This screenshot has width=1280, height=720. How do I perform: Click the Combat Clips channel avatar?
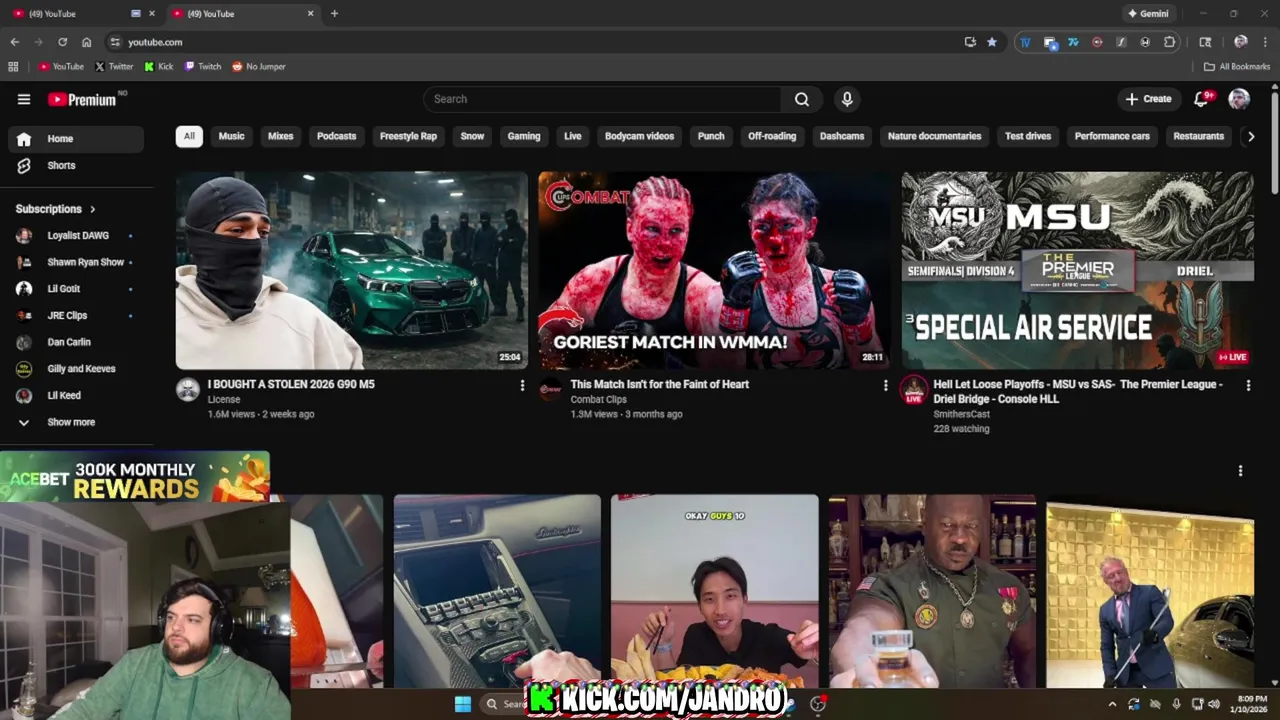pos(551,390)
